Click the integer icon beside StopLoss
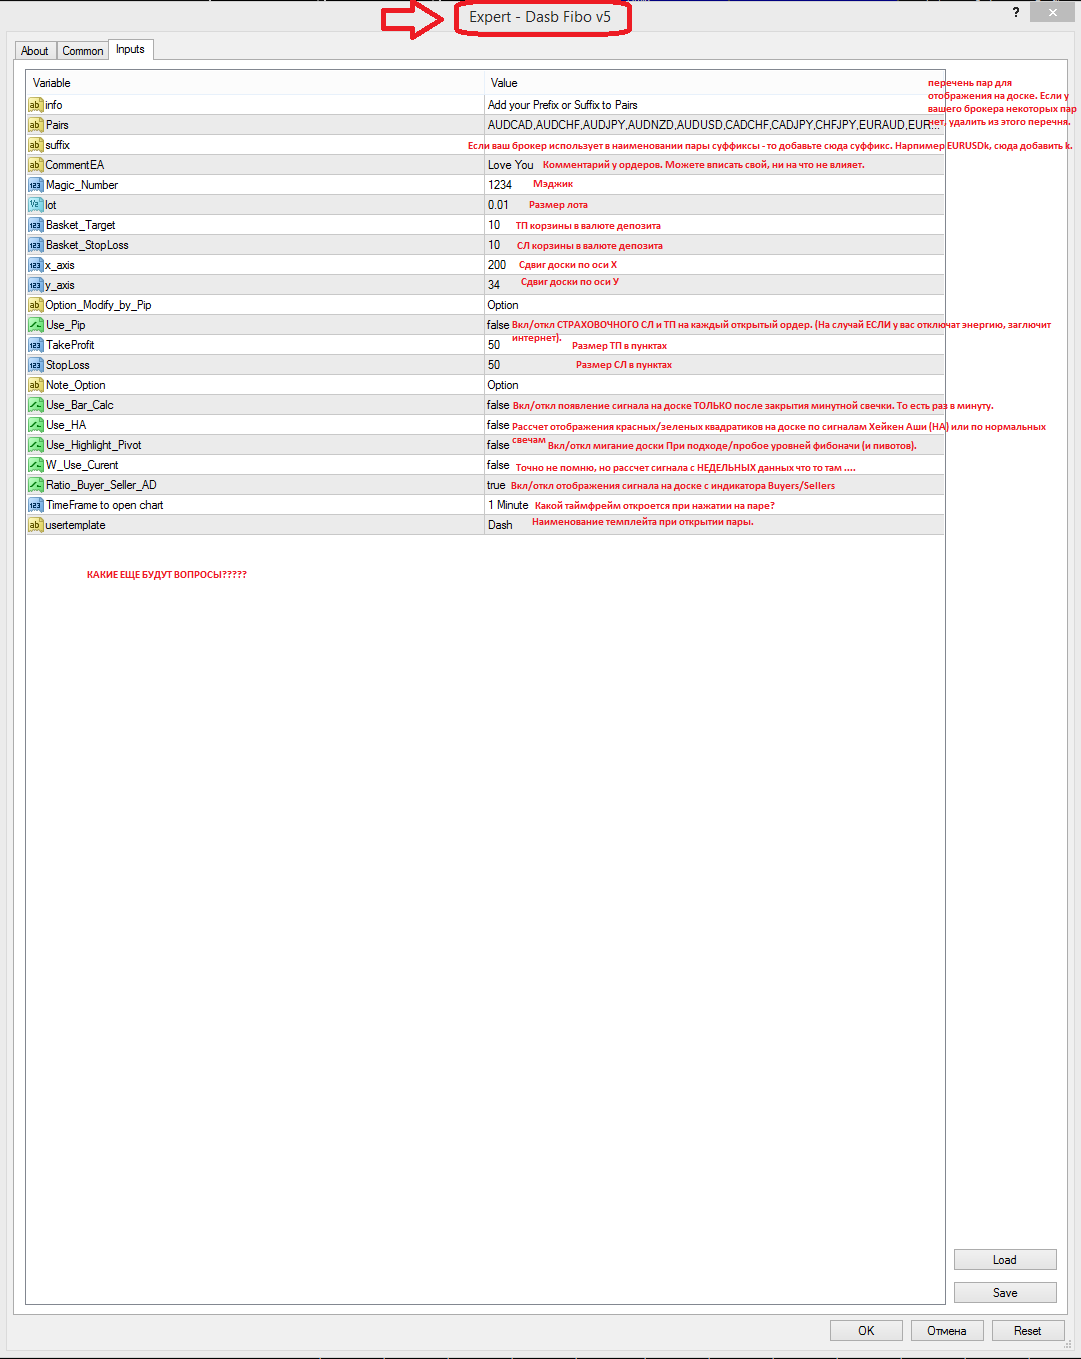Image resolution: width=1081 pixels, height=1359 pixels. tap(35, 365)
